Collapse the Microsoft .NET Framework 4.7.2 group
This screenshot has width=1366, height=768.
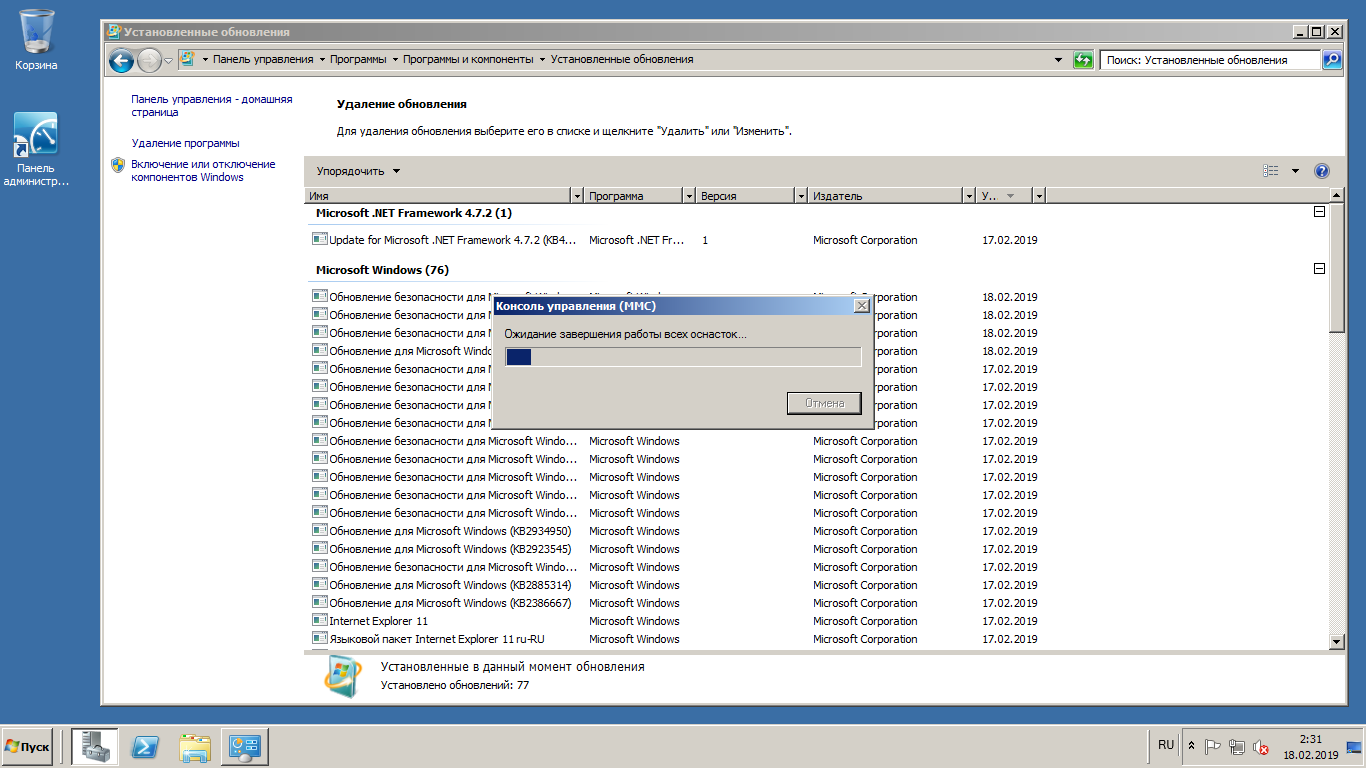(1319, 212)
